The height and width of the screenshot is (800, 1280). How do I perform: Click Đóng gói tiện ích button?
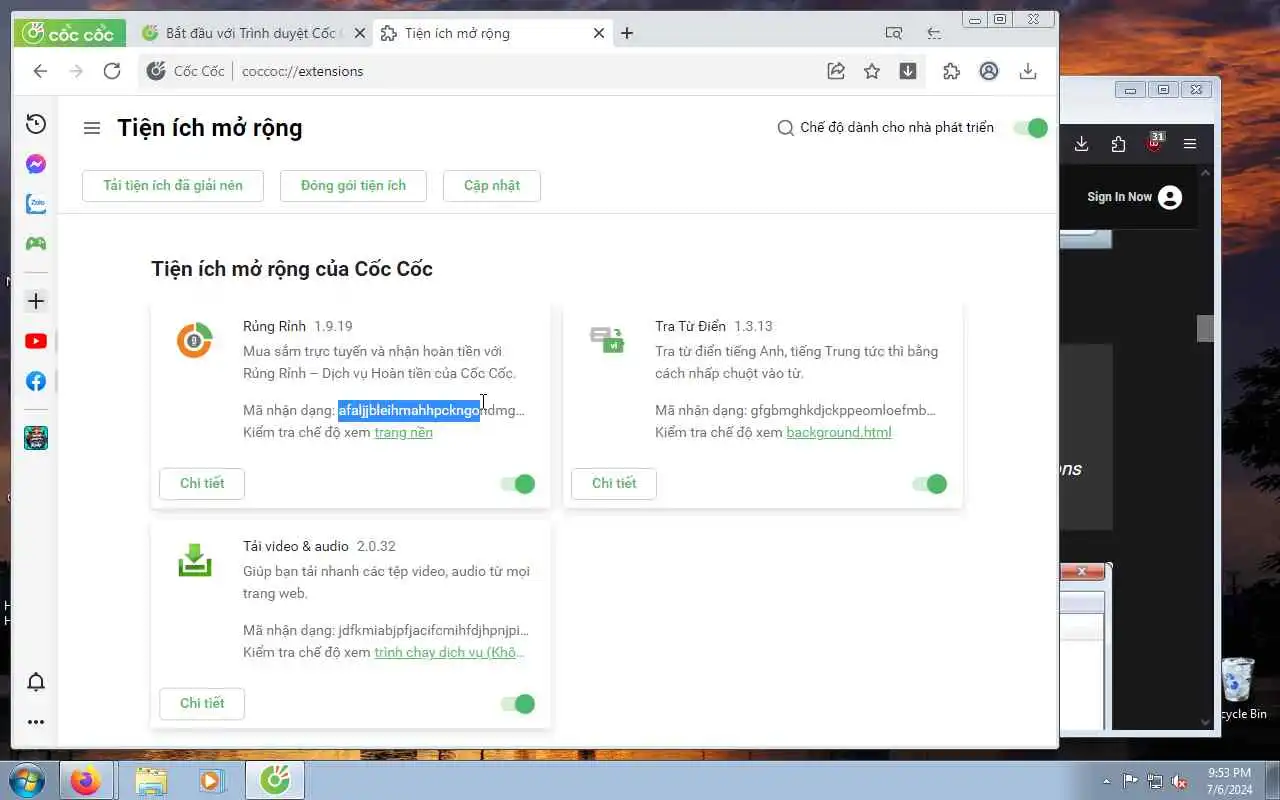coord(353,185)
